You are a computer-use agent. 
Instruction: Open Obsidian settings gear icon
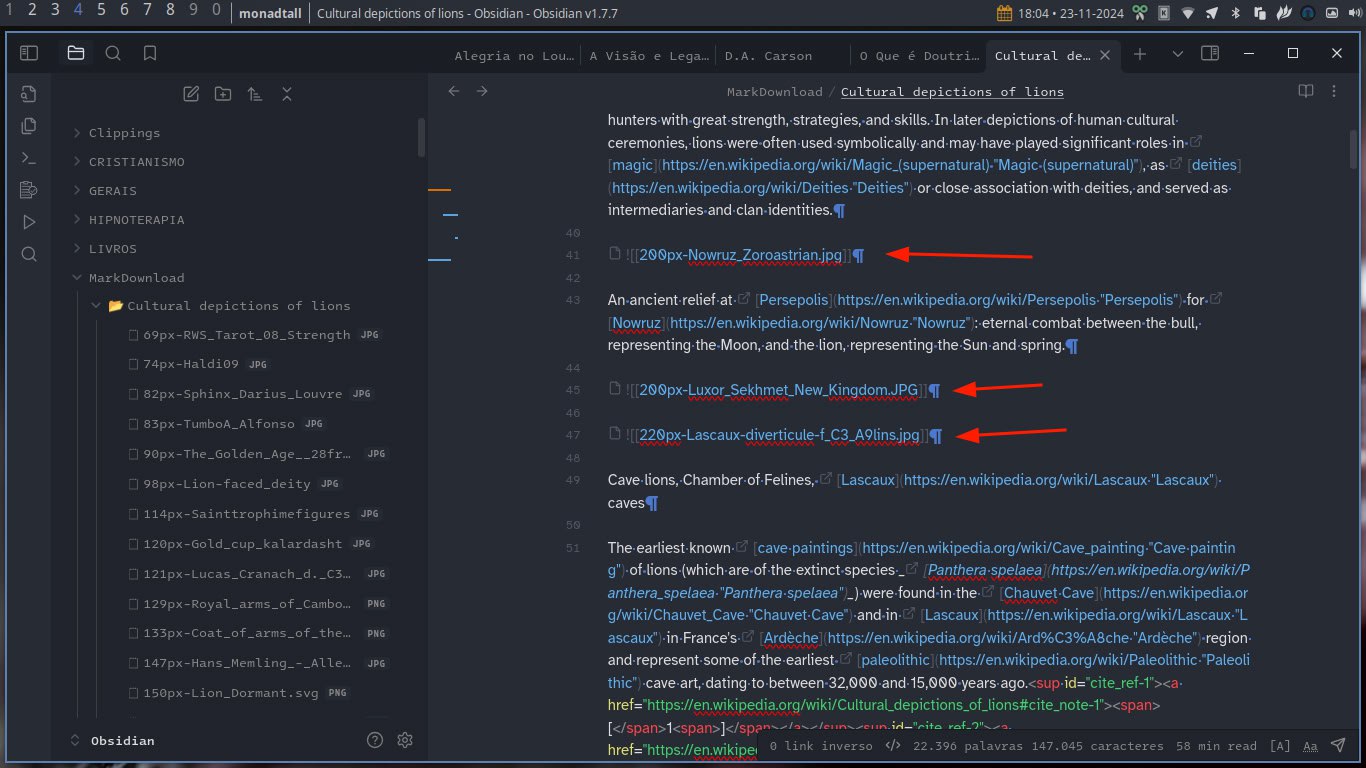pos(405,740)
